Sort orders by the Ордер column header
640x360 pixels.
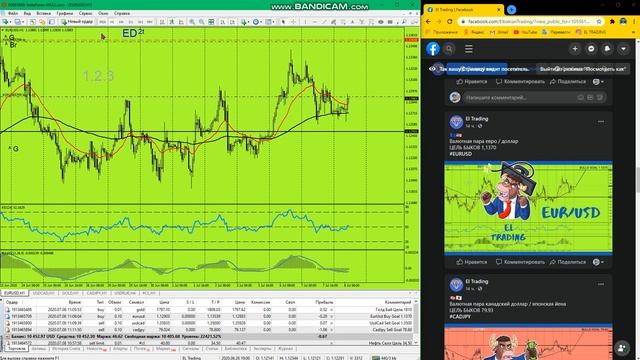pos(12,302)
